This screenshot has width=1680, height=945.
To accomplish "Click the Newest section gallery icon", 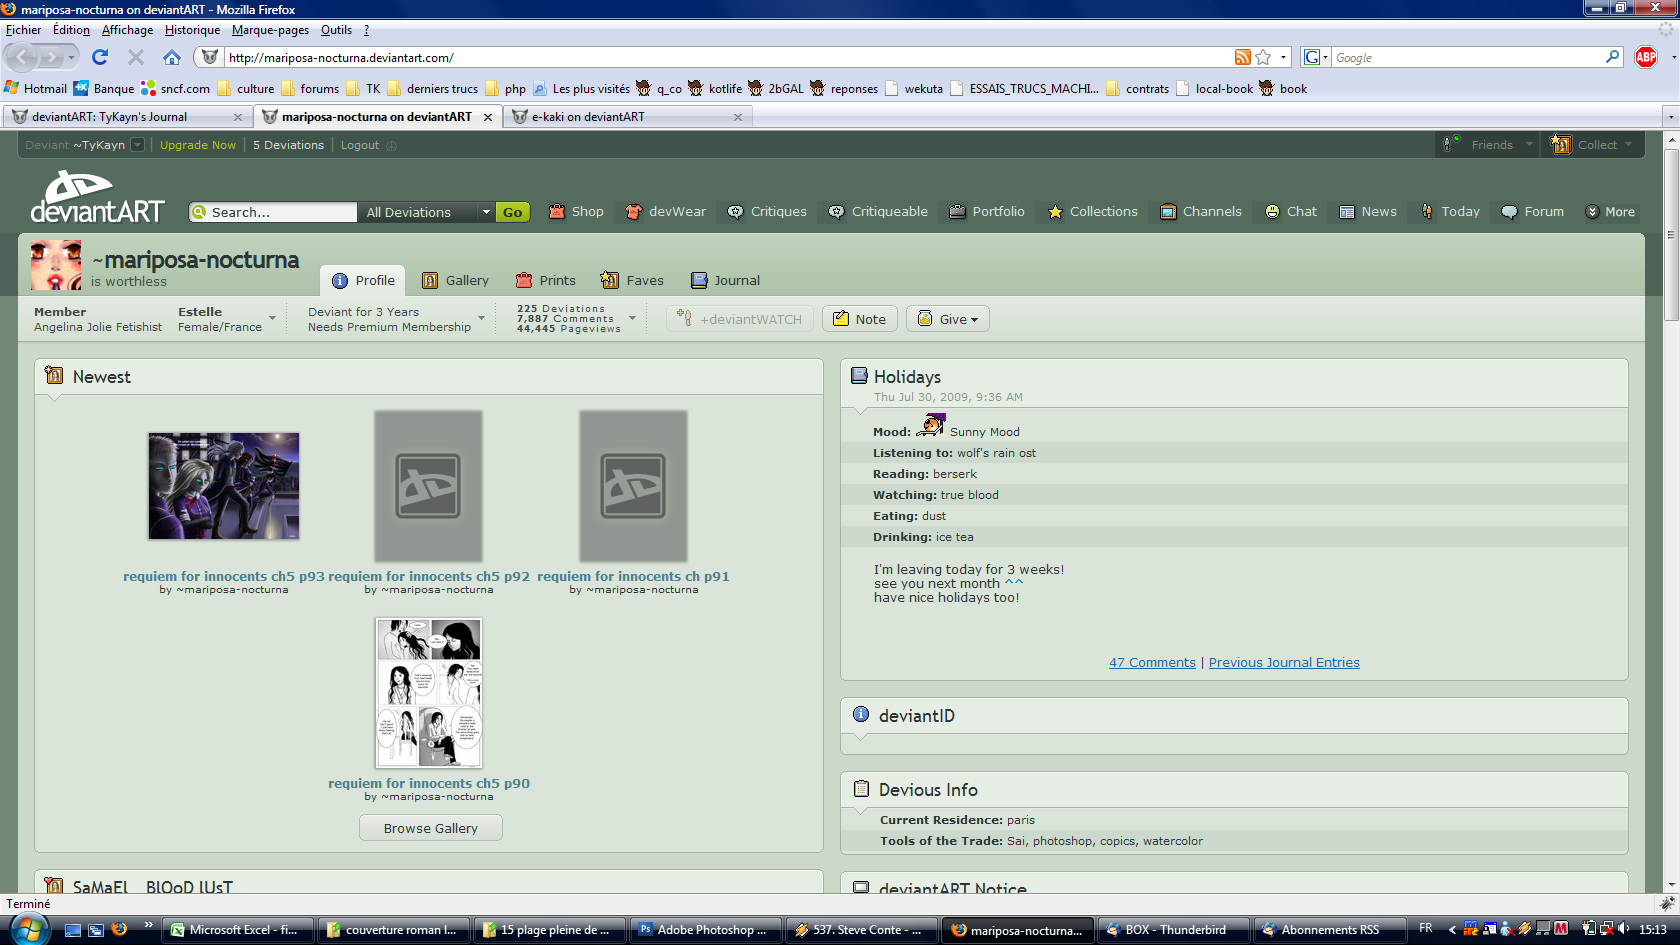I will click(x=54, y=375).
